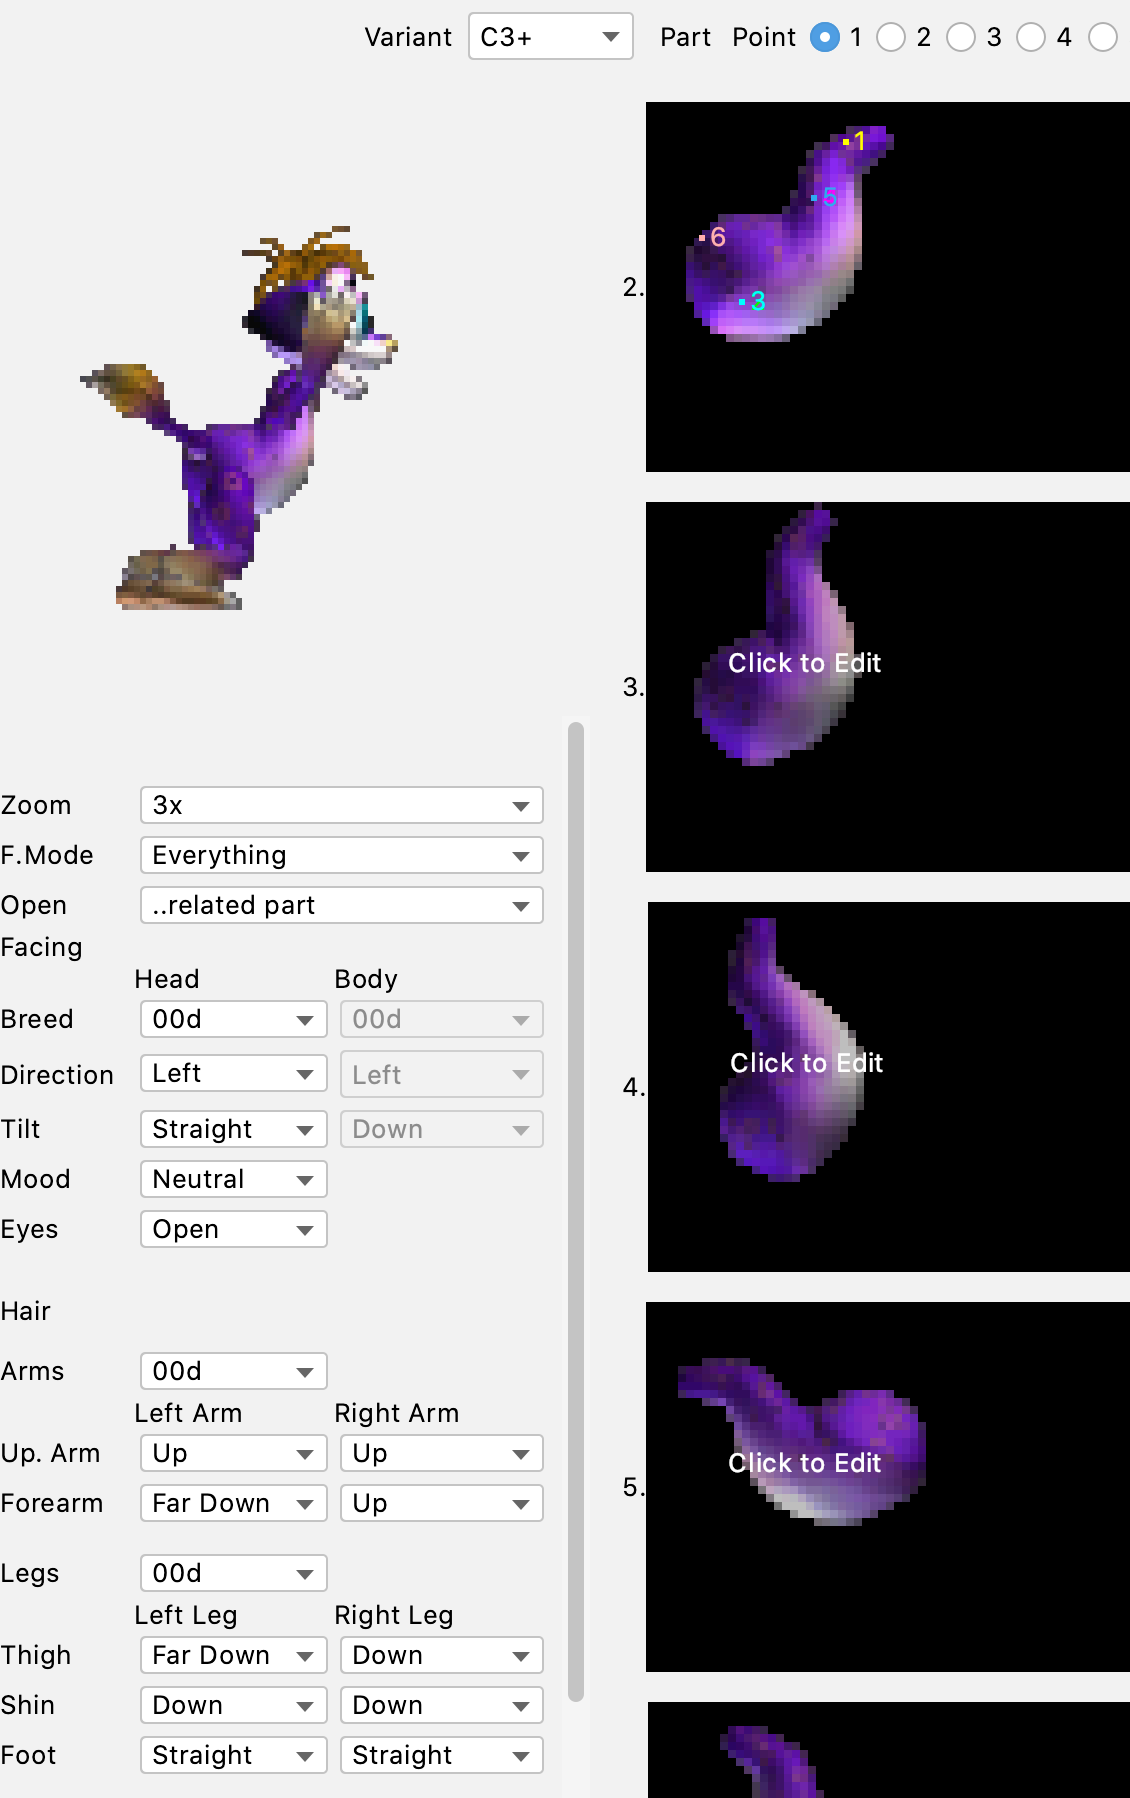Click the yellow attachment point 1 marker
This screenshot has height=1798, width=1130.
point(846,142)
